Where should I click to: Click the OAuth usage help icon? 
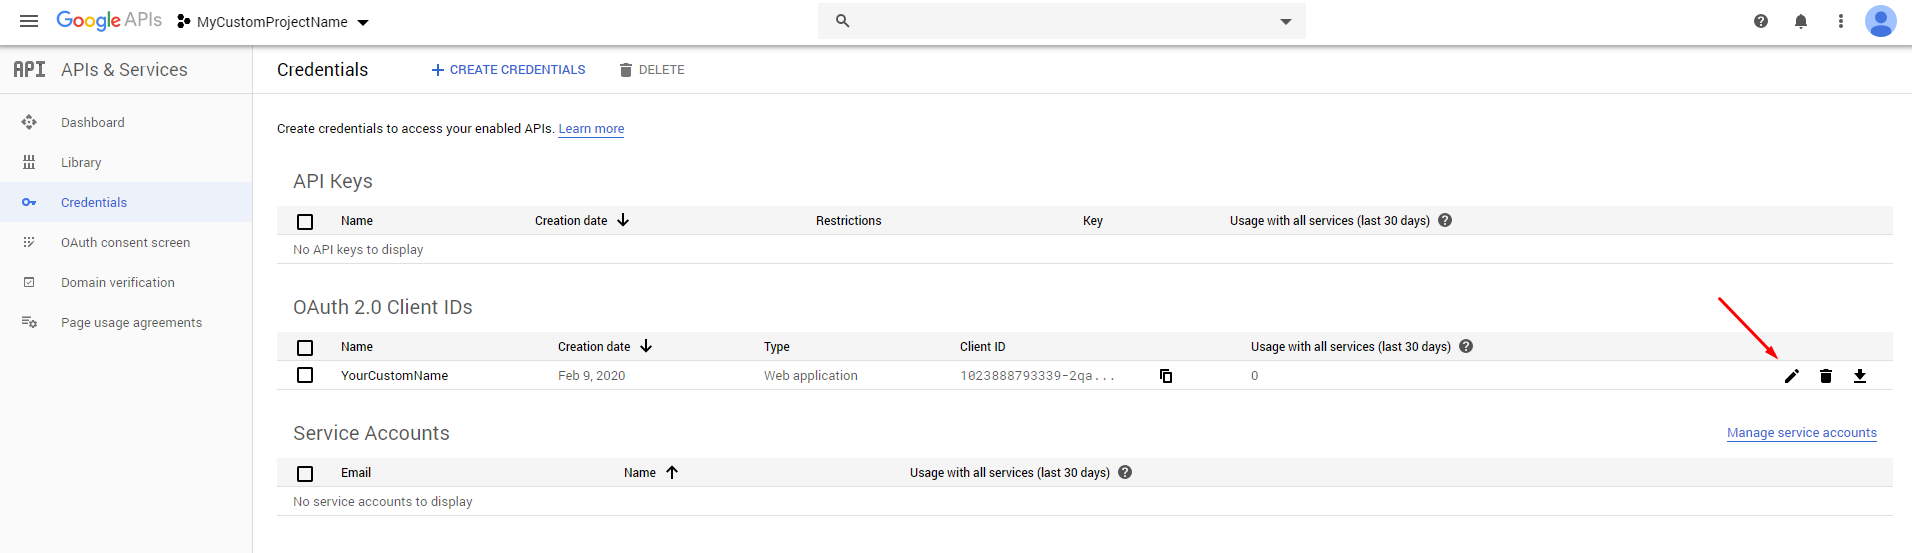[x=1466, y=346]
